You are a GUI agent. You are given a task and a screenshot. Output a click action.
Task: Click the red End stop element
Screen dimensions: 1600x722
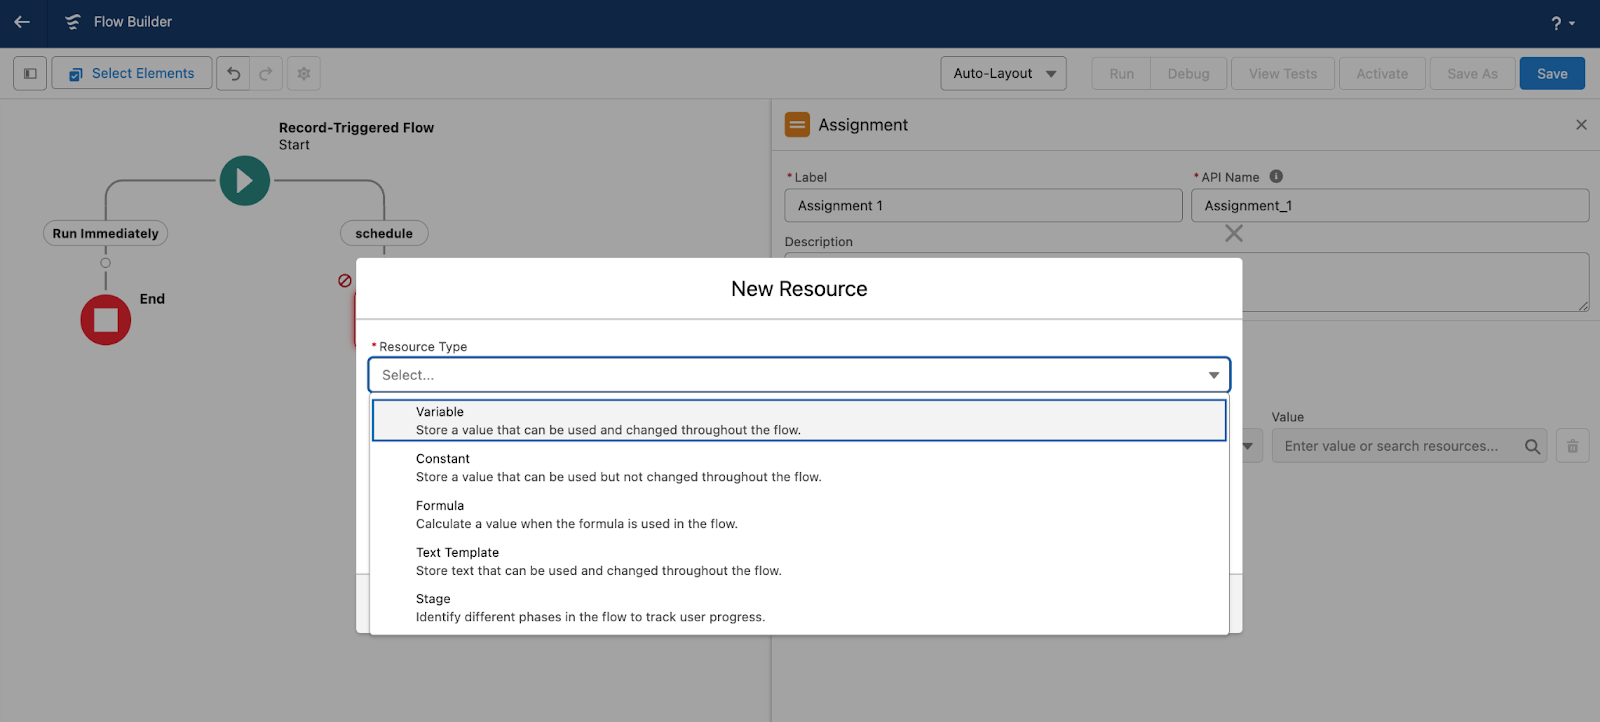(x=106, y=320)
